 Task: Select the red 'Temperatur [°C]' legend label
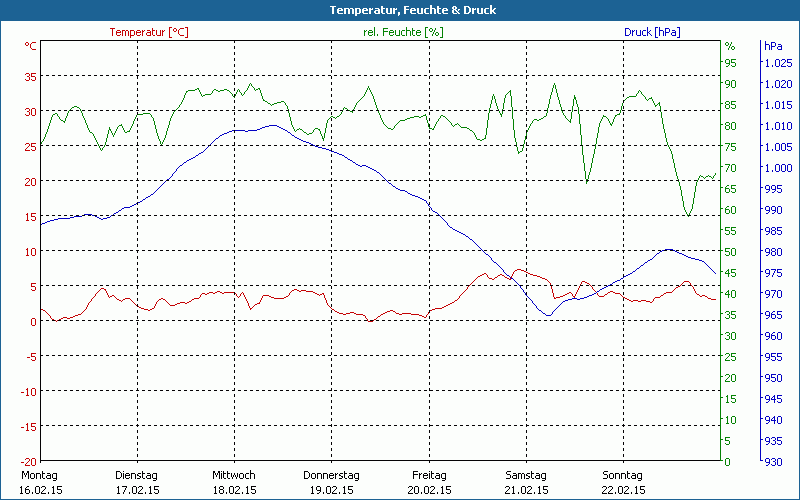pyautogui.click(x=149, y=32)
